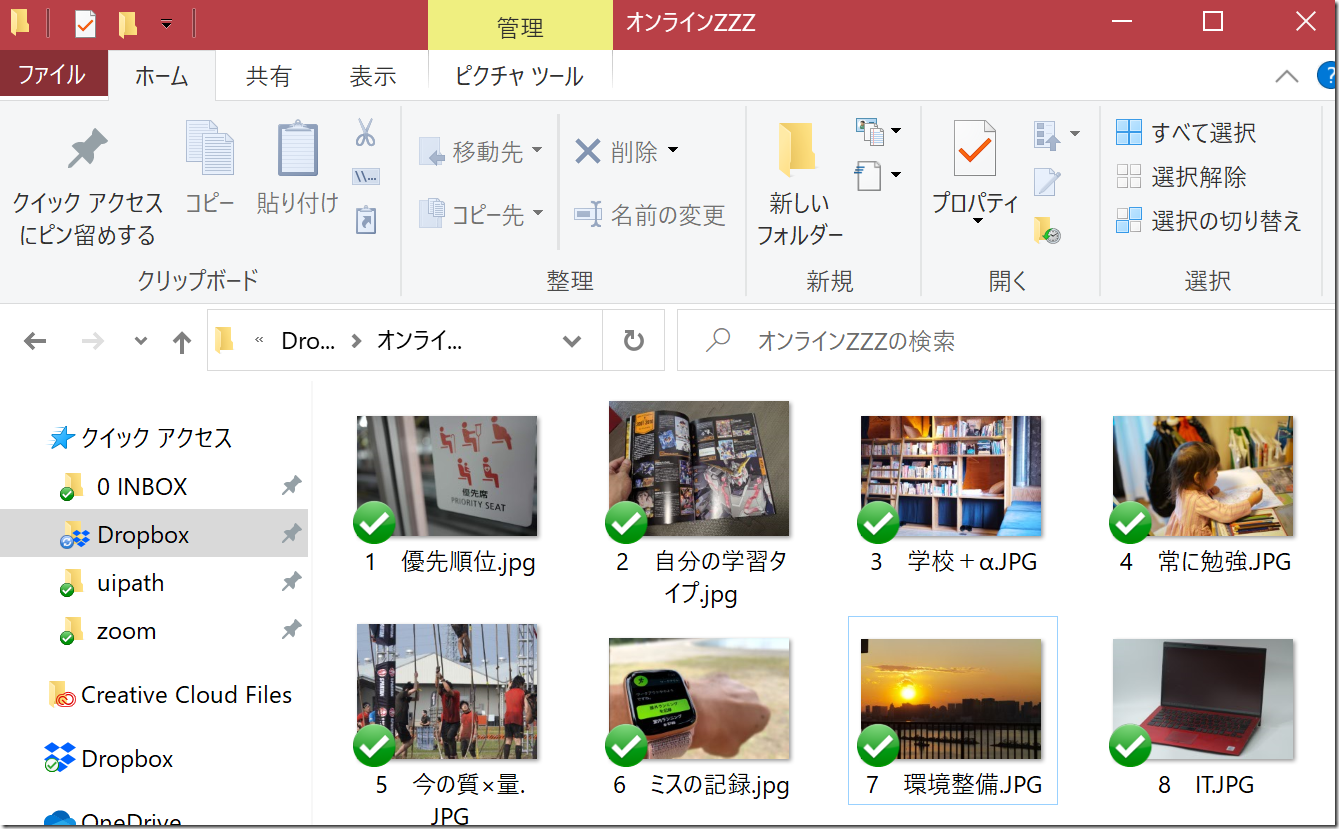Viewport: 1339px width, 829px height.
Task: Unpin 0 INBOX via its pin icon
Action: click(x=291, y=486)
